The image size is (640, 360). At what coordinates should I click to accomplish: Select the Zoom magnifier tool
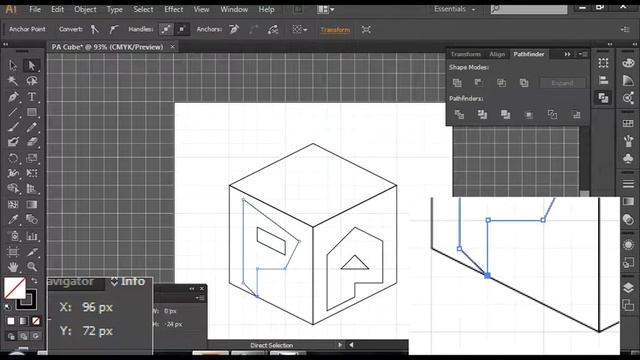[x=31, y=267]
